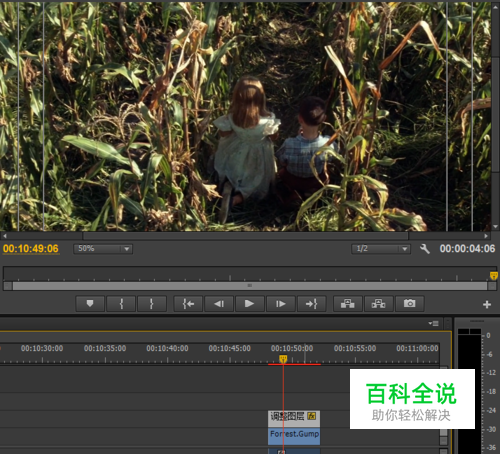This screenshot has width=500, height=454.
Task: Click 00:10:55:00 on the timeline ruler
Action: coord(355,348)
